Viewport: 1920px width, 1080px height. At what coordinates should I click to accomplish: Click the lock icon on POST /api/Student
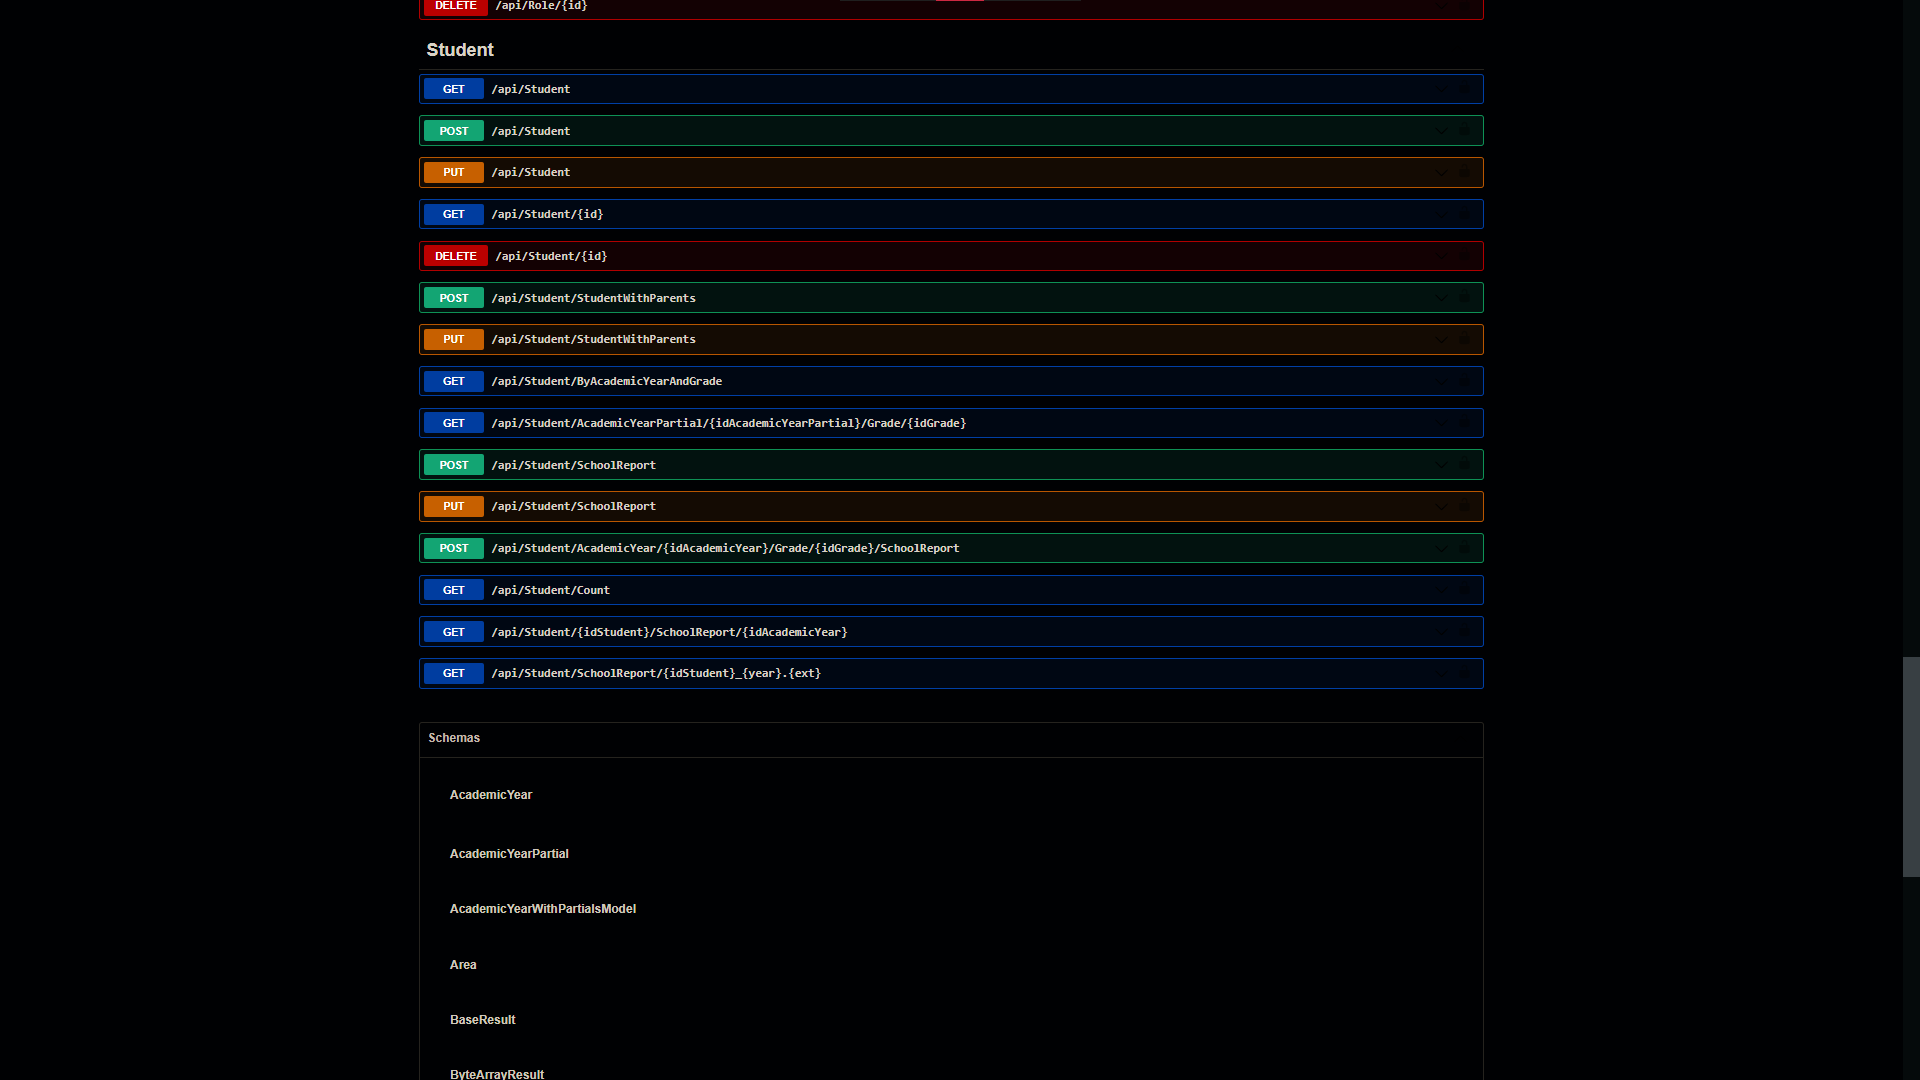pyautogui.click(x=1464, y=131)
